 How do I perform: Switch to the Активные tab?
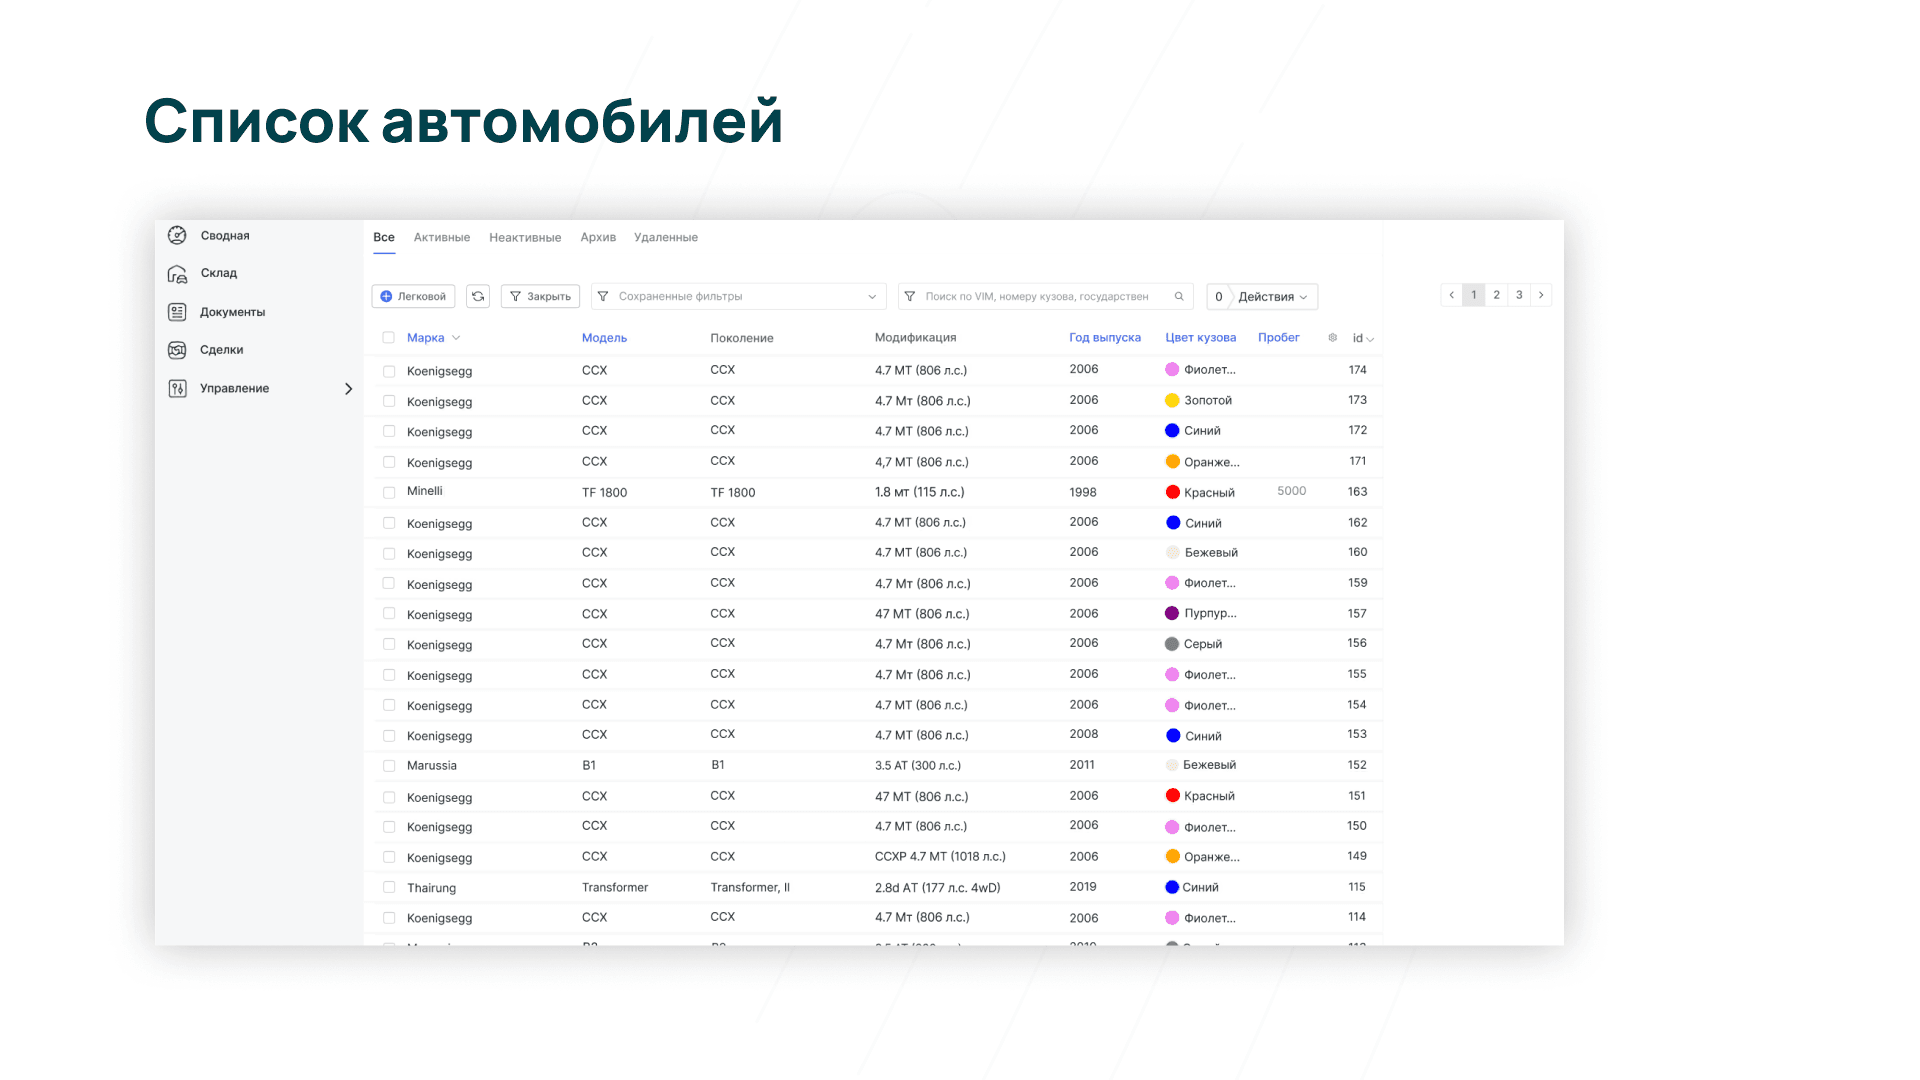click(441, 238)
